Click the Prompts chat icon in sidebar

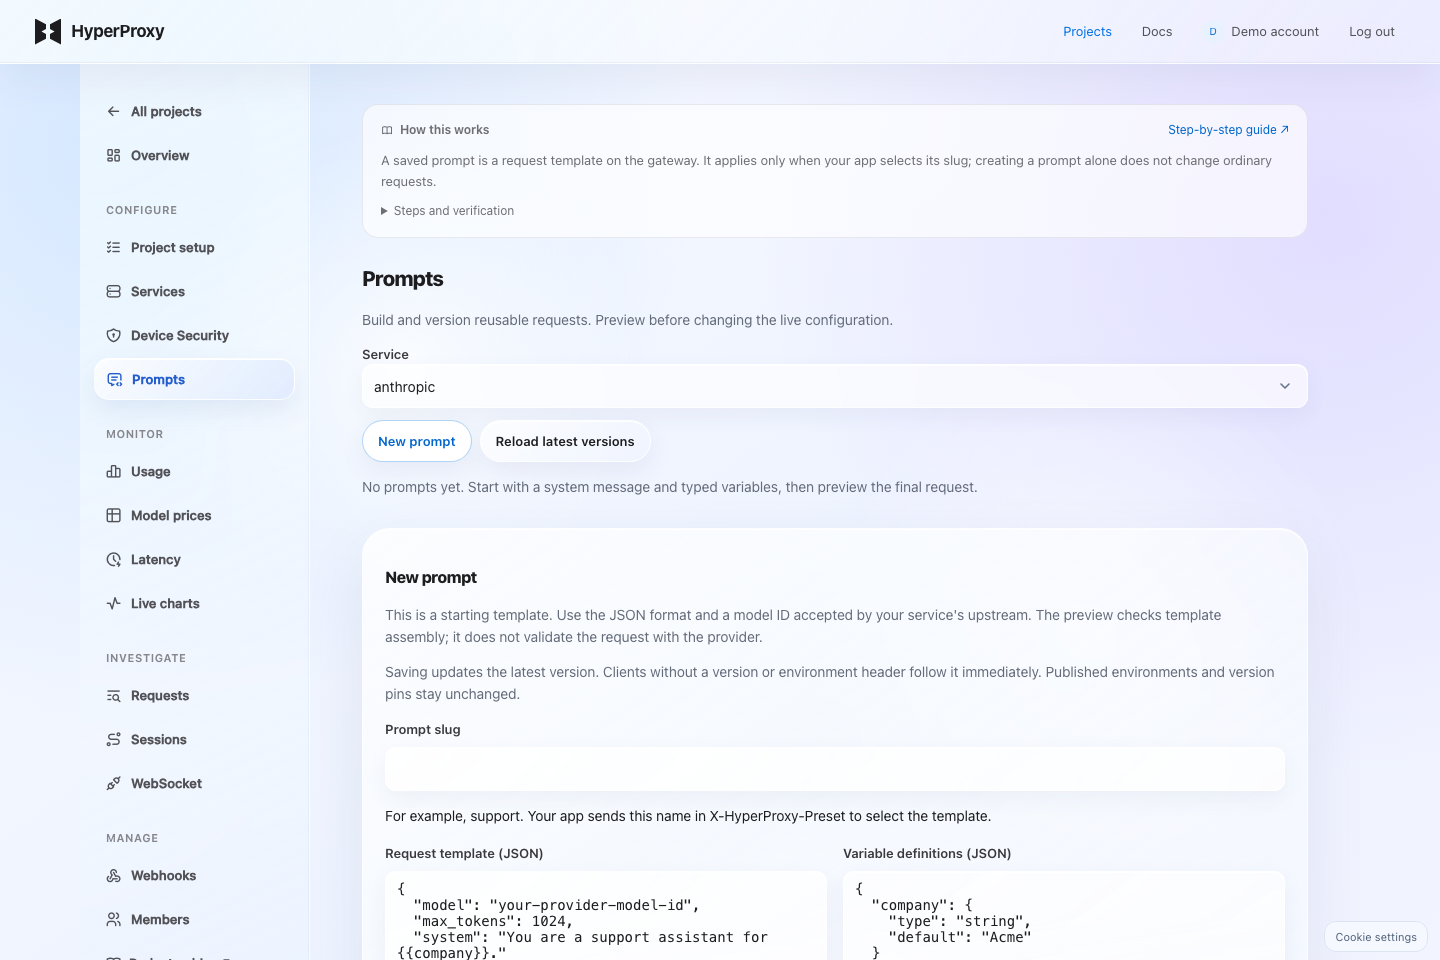[x=114, y=379]
